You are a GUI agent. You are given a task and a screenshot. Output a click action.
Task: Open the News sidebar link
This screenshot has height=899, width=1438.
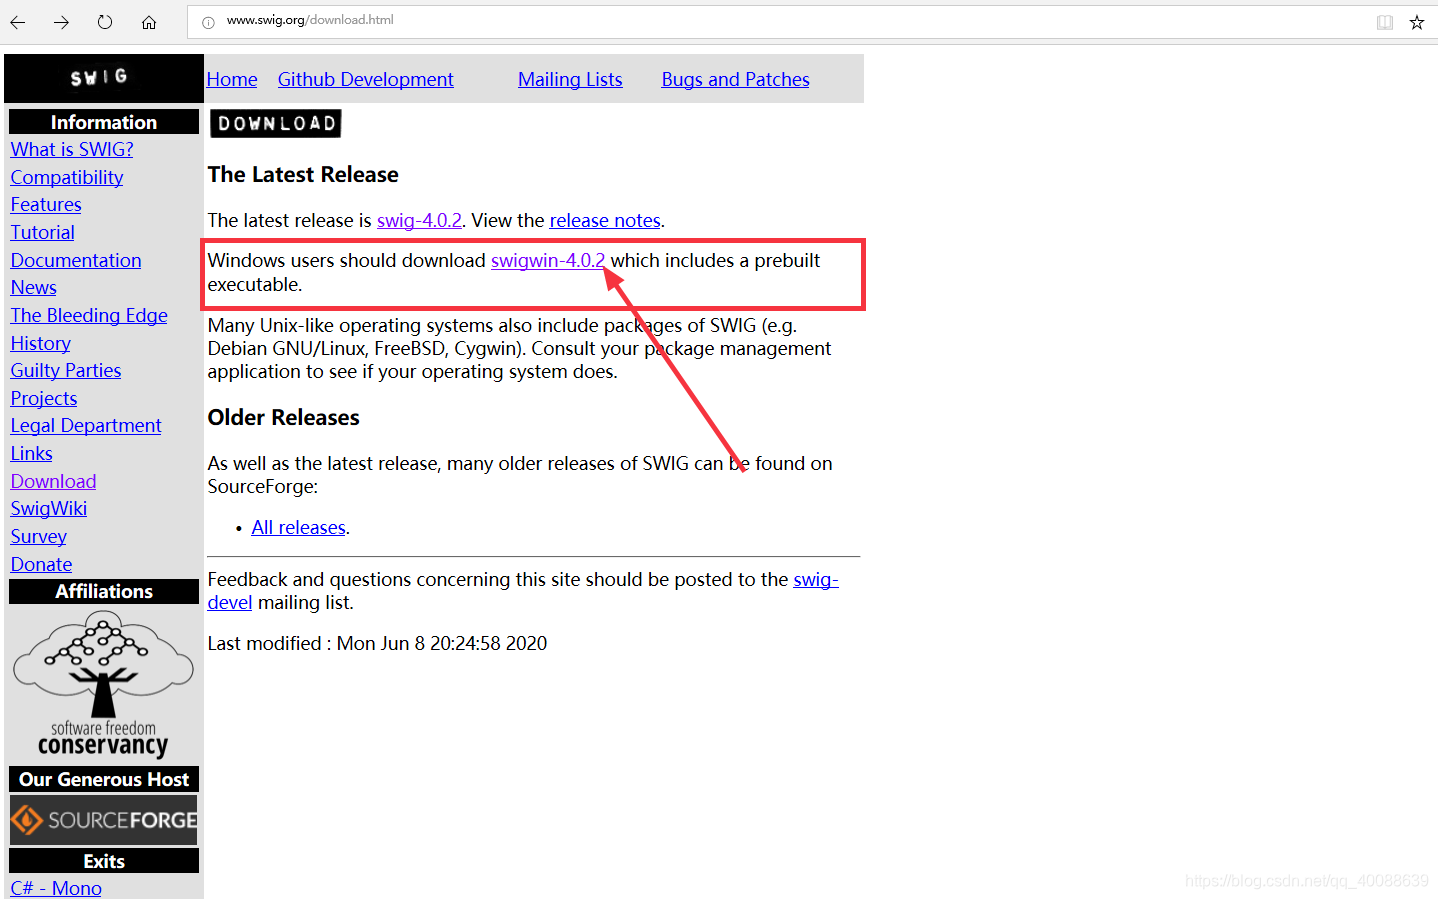[33, 287]
